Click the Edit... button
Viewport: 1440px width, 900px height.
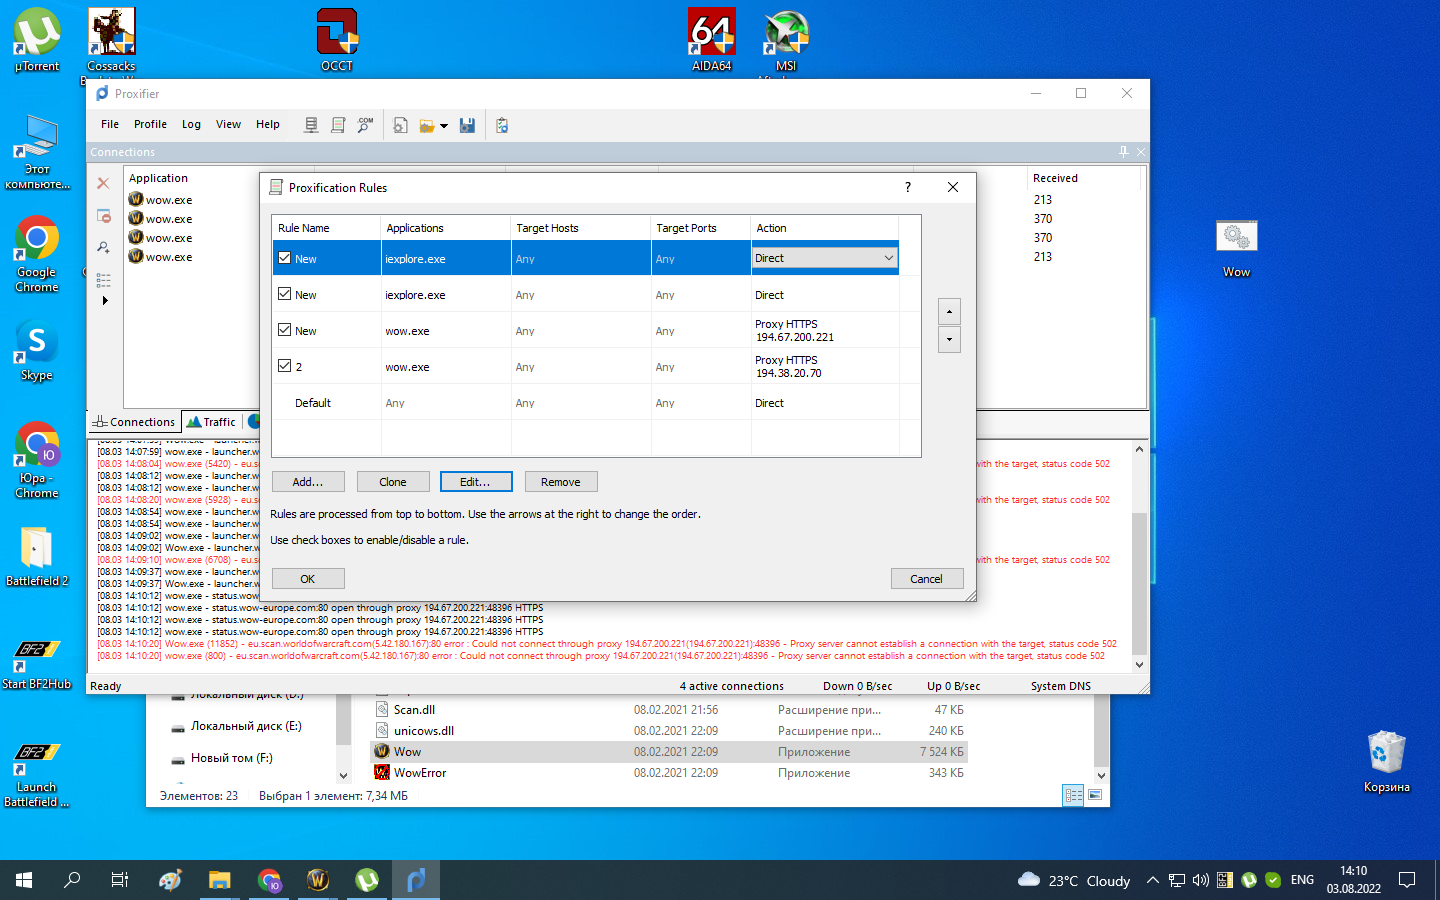476,482
